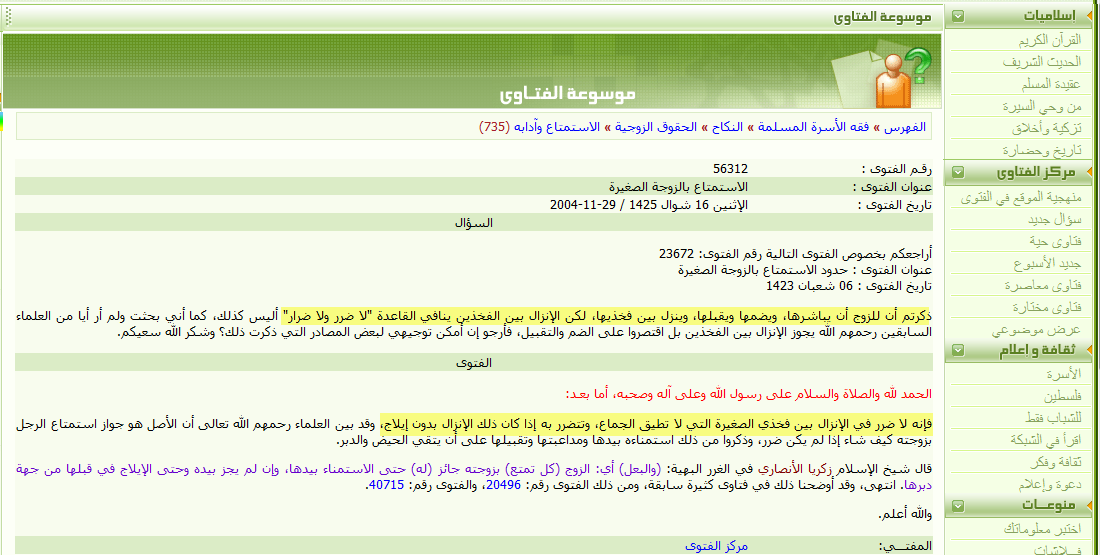Open سؤال جديد sidebar link
Screen dimensions: 1100x555
1054,220
